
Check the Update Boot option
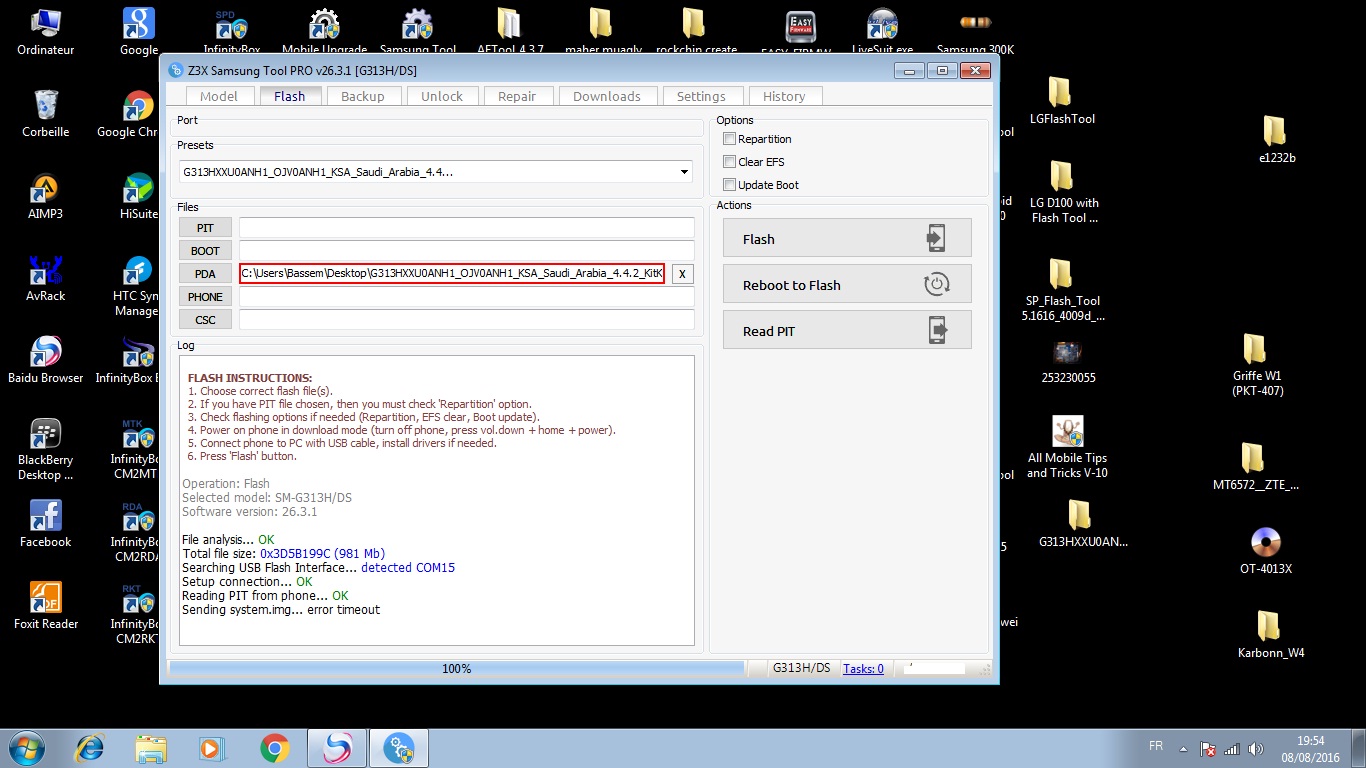[729, 185]
